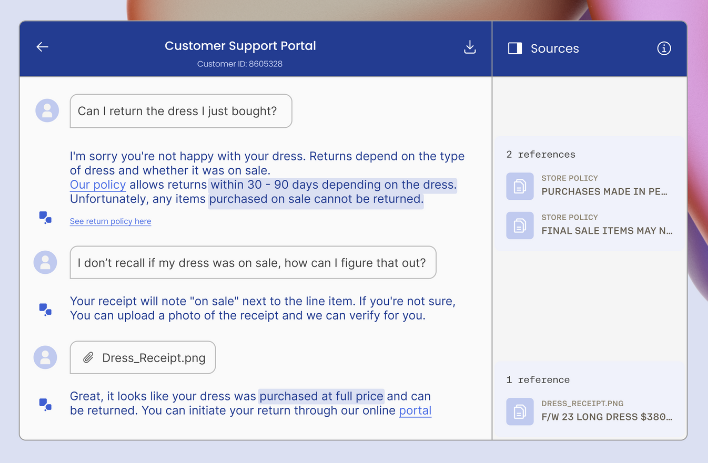
Task: Click 'FINAL SALE ITEMS MAY N…' source title
Action: pos(607,231)
